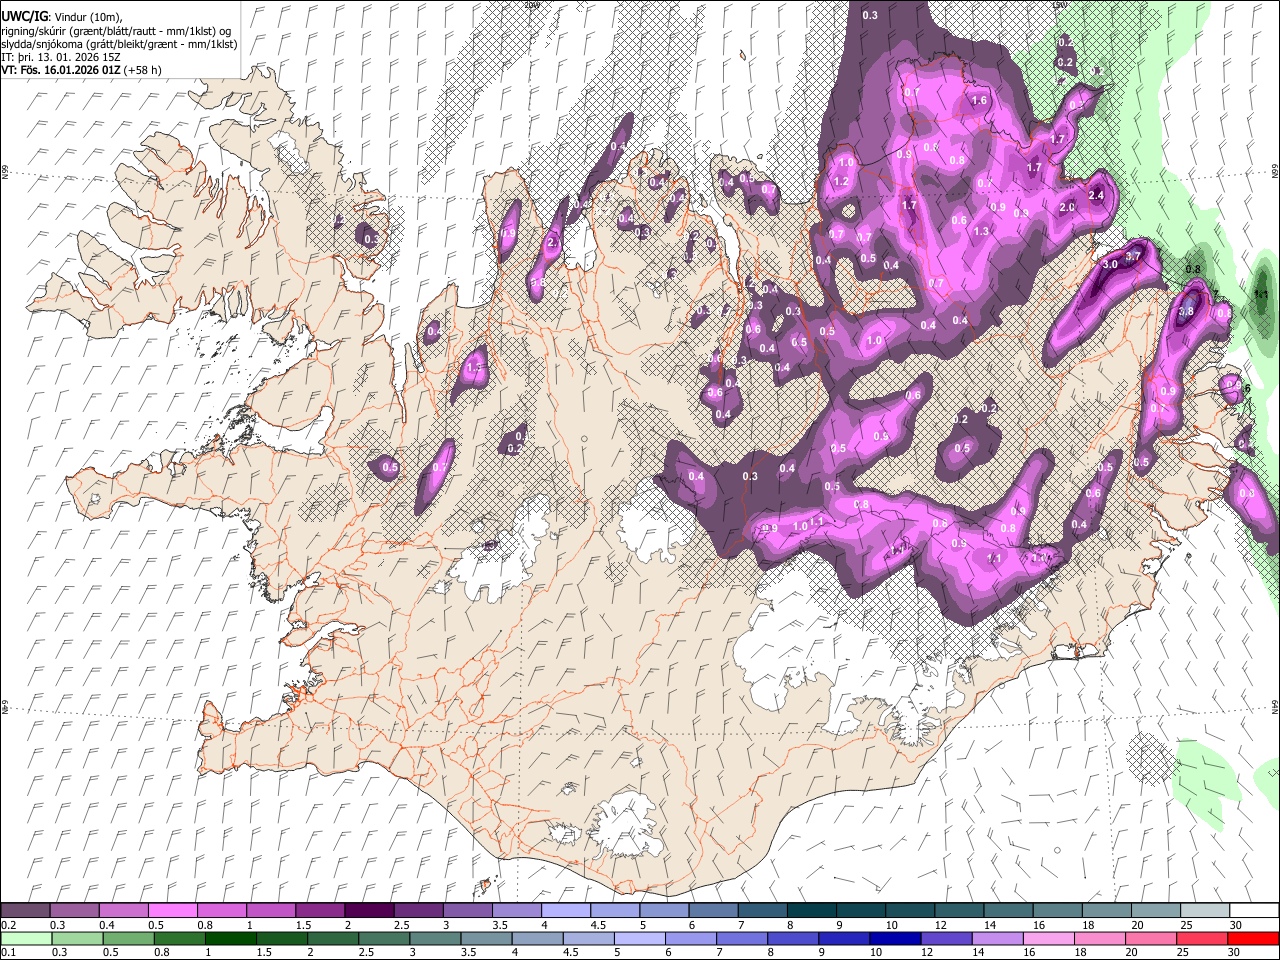Pick upper legend pink swatch between 0.5 and 0.8
This screenshot has width=1280, height=960.
pos(172,911)
